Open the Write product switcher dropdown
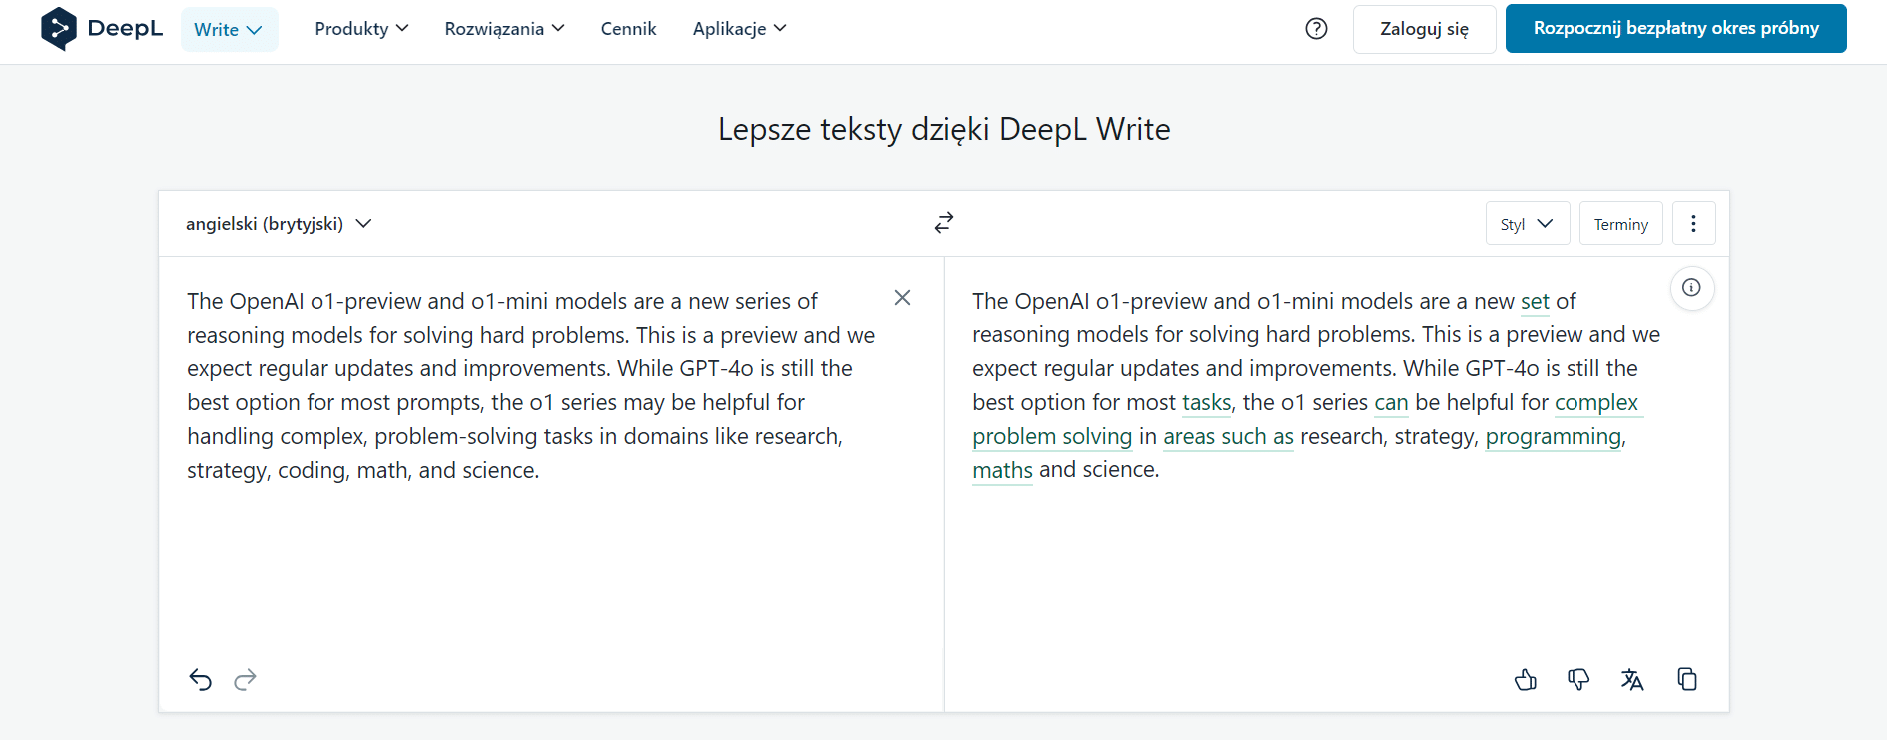1887x740 pixels. pyautogui.click(x=229, y=29)
